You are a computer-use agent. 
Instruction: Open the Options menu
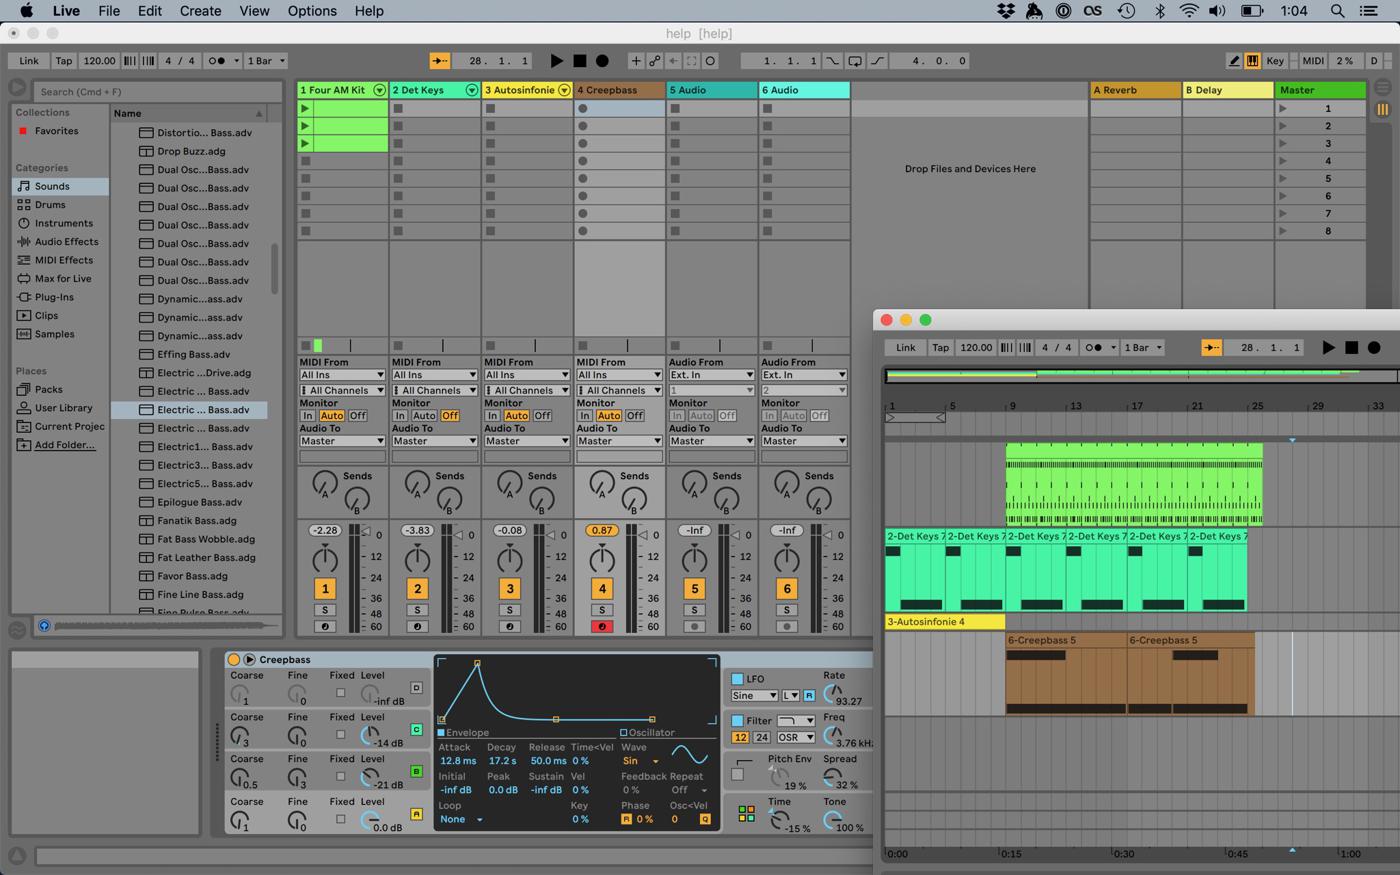click(x=312, y=11)
